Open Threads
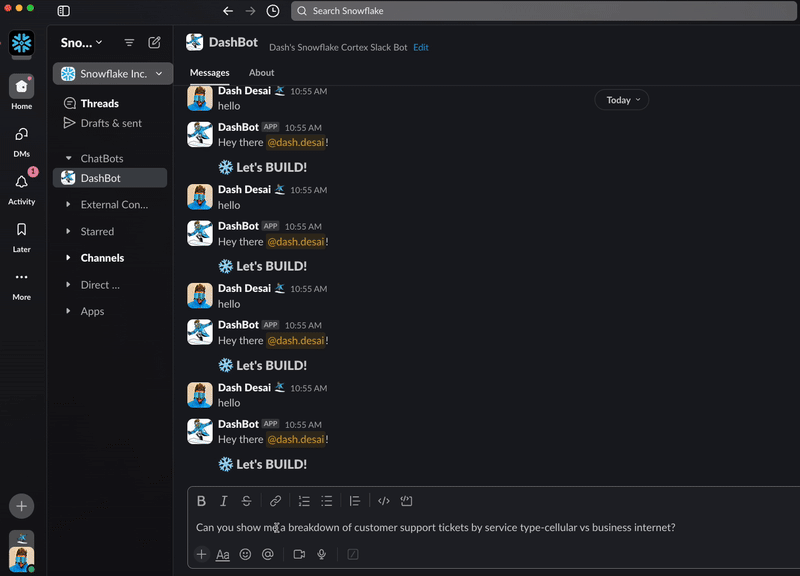 pyautogui.click(x=99, y=104)
